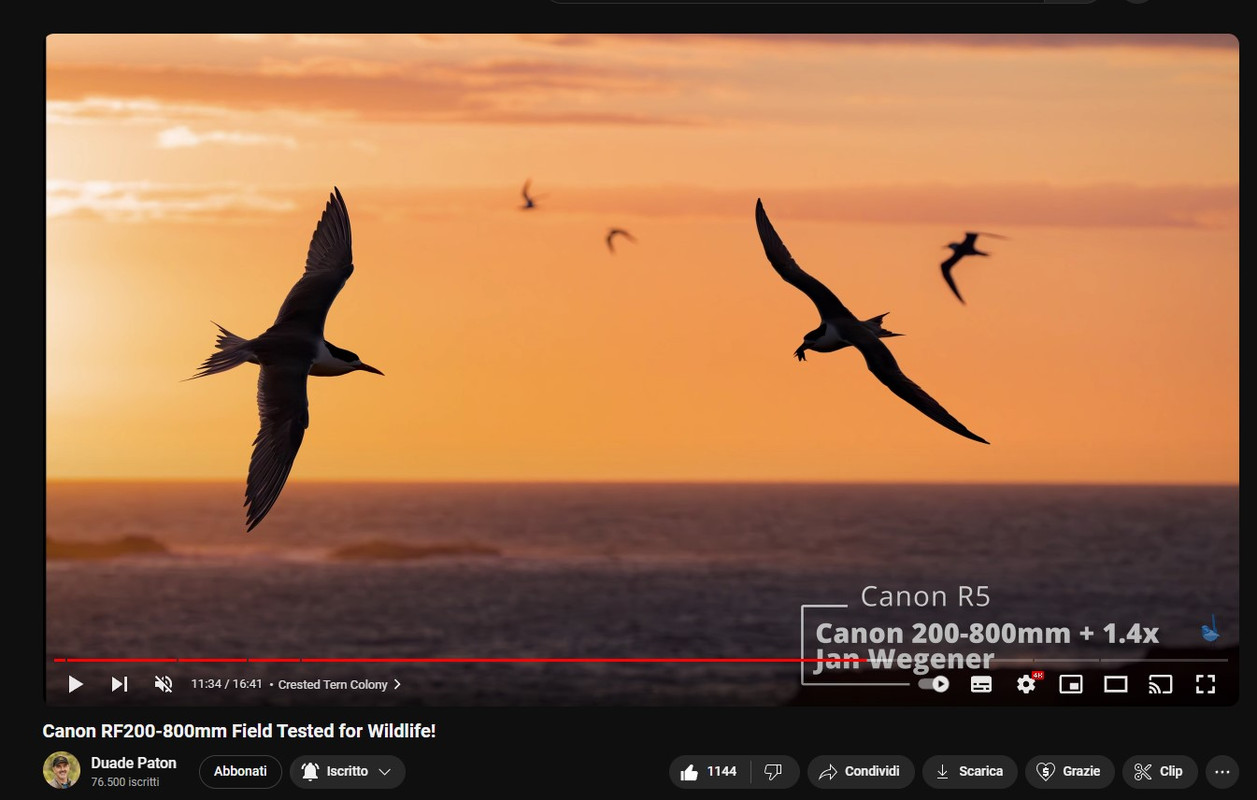Download the video with the Scarica button
Image resolution: width=1257 pixels, height=800 pixels.
point(970,771)
